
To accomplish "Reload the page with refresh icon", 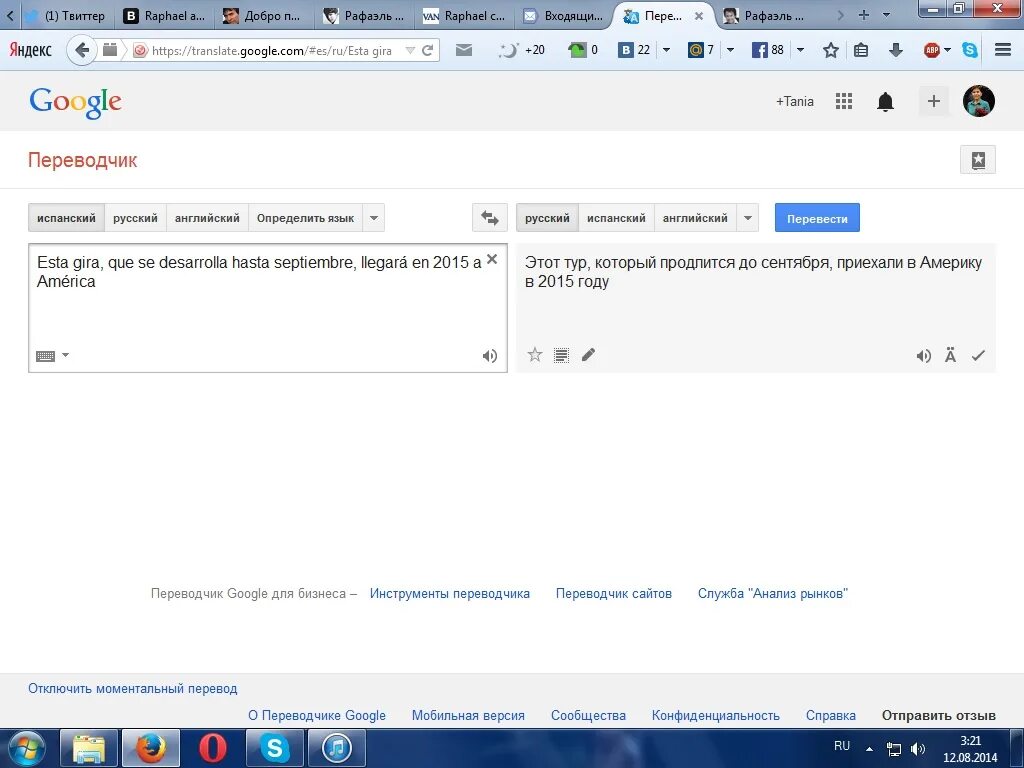I will point(428,50).
